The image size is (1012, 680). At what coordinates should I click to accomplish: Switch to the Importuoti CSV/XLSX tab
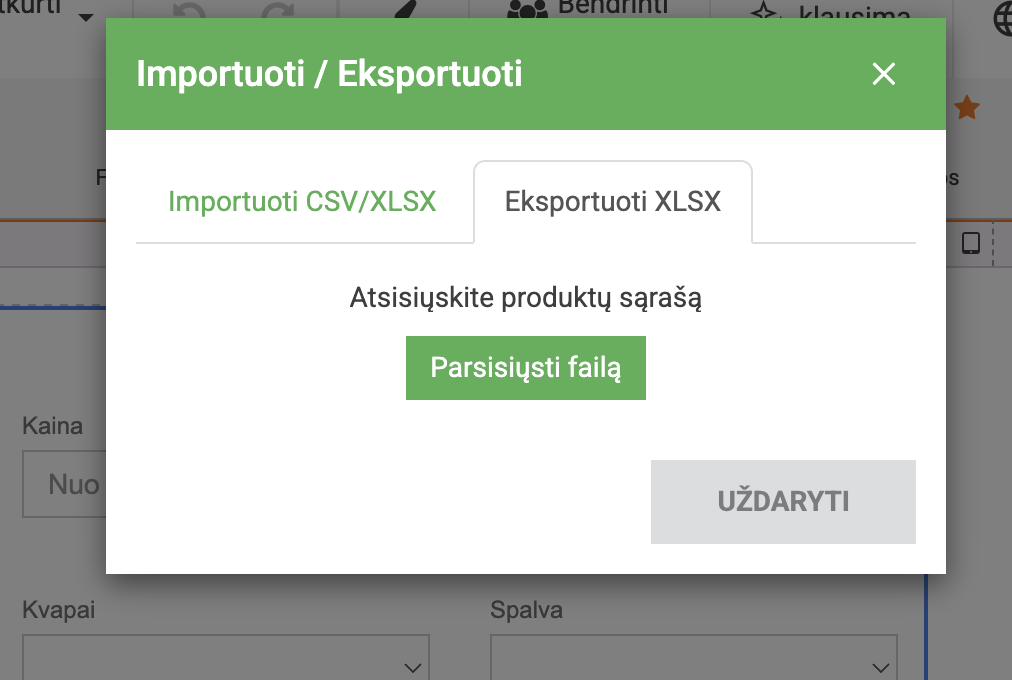coord(303,201)
